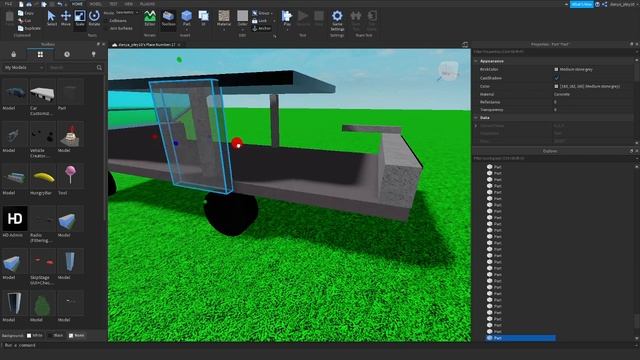Click the Group button
The height and width of the screenshot is (360, 640).
point(262,13)
